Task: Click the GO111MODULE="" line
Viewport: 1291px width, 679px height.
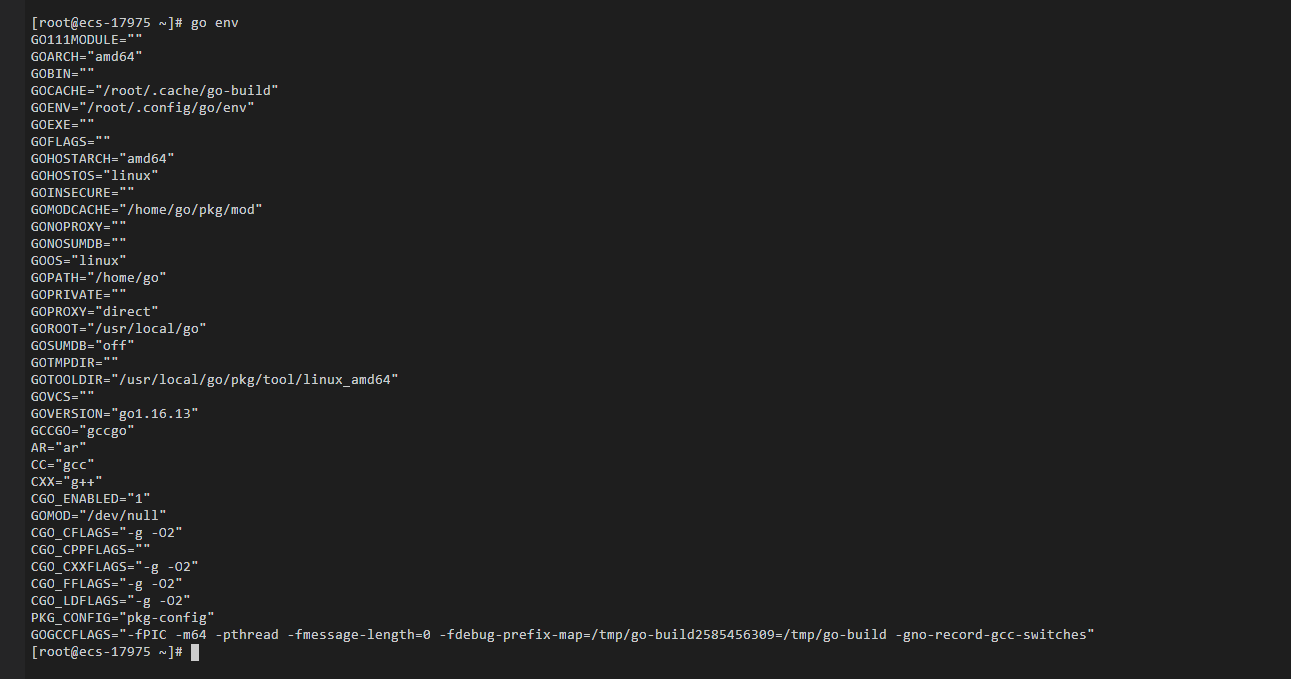Action: tap(87, 39)
